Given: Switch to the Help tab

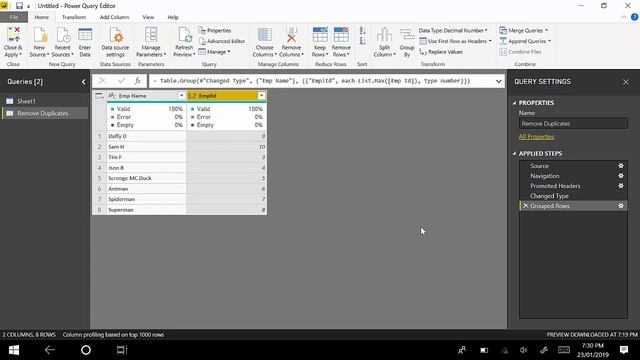Looking at the screenshot, I should tap(173, 17).
